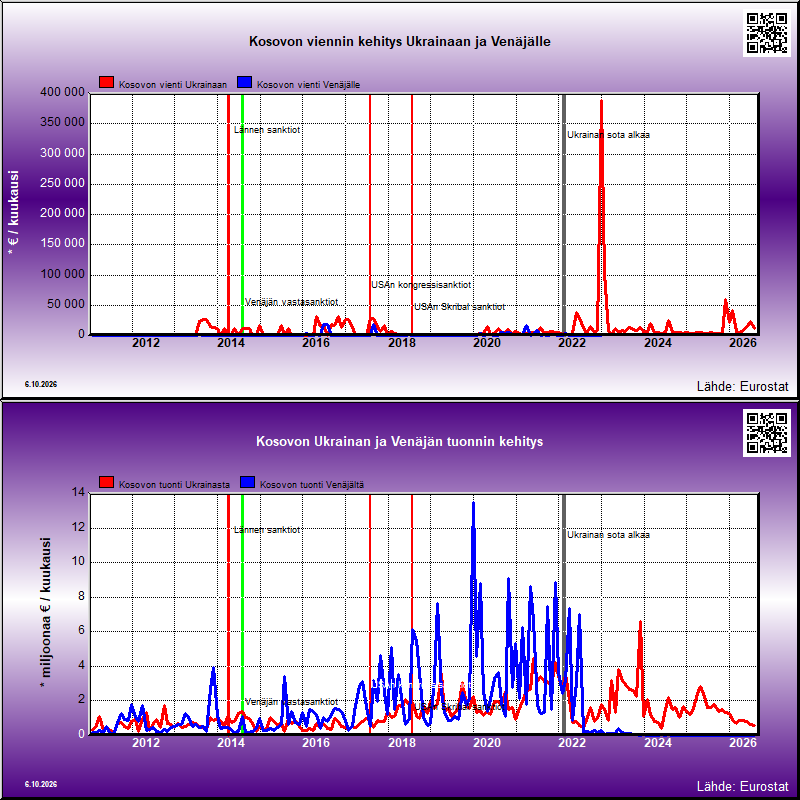Click the legend label 'Kosovon vienti Venäjälle'
The width and height of the screenshot is (800, 800).
pyautogui.click(x=309, y=85)
